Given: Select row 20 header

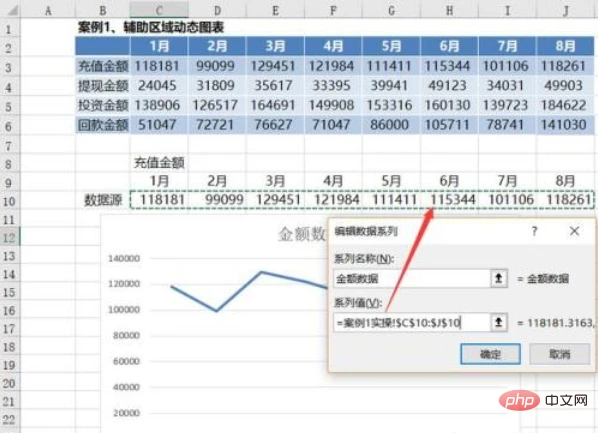Looking at the screenshot, I should coord(9,383).
